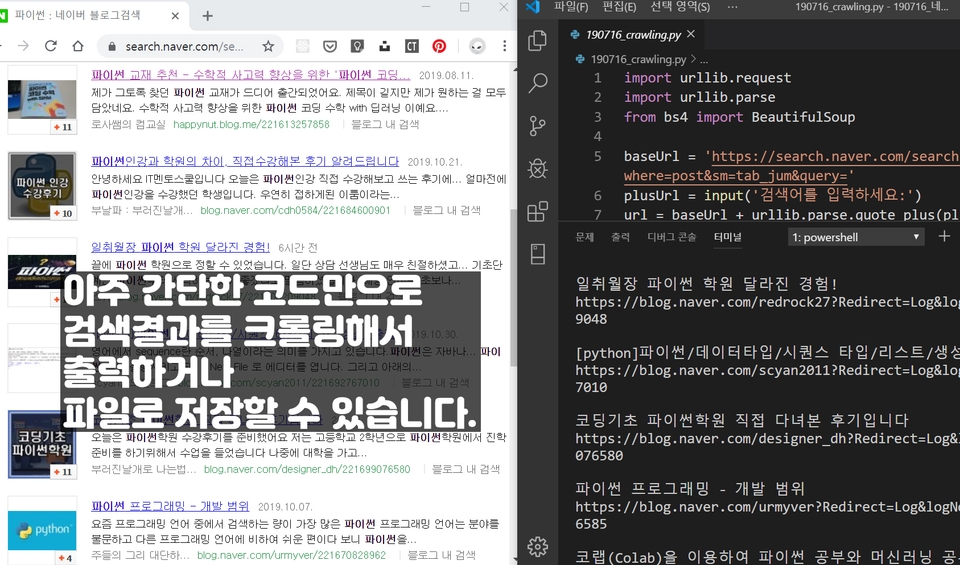
Task: Open the 파일(F) menu in VS Code
Action: pos(571,7)
